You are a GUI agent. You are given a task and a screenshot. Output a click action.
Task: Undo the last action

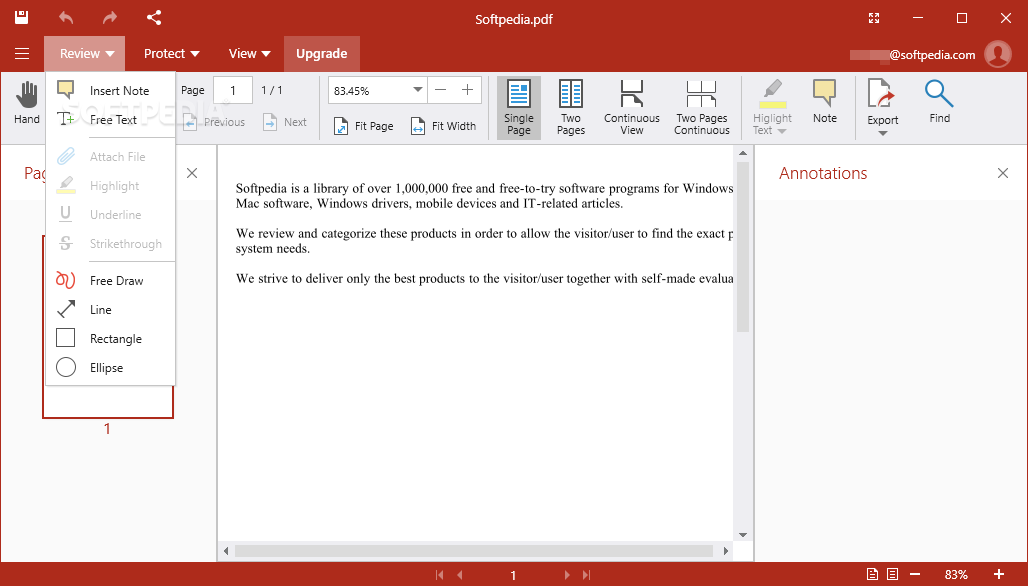(66, 18)
